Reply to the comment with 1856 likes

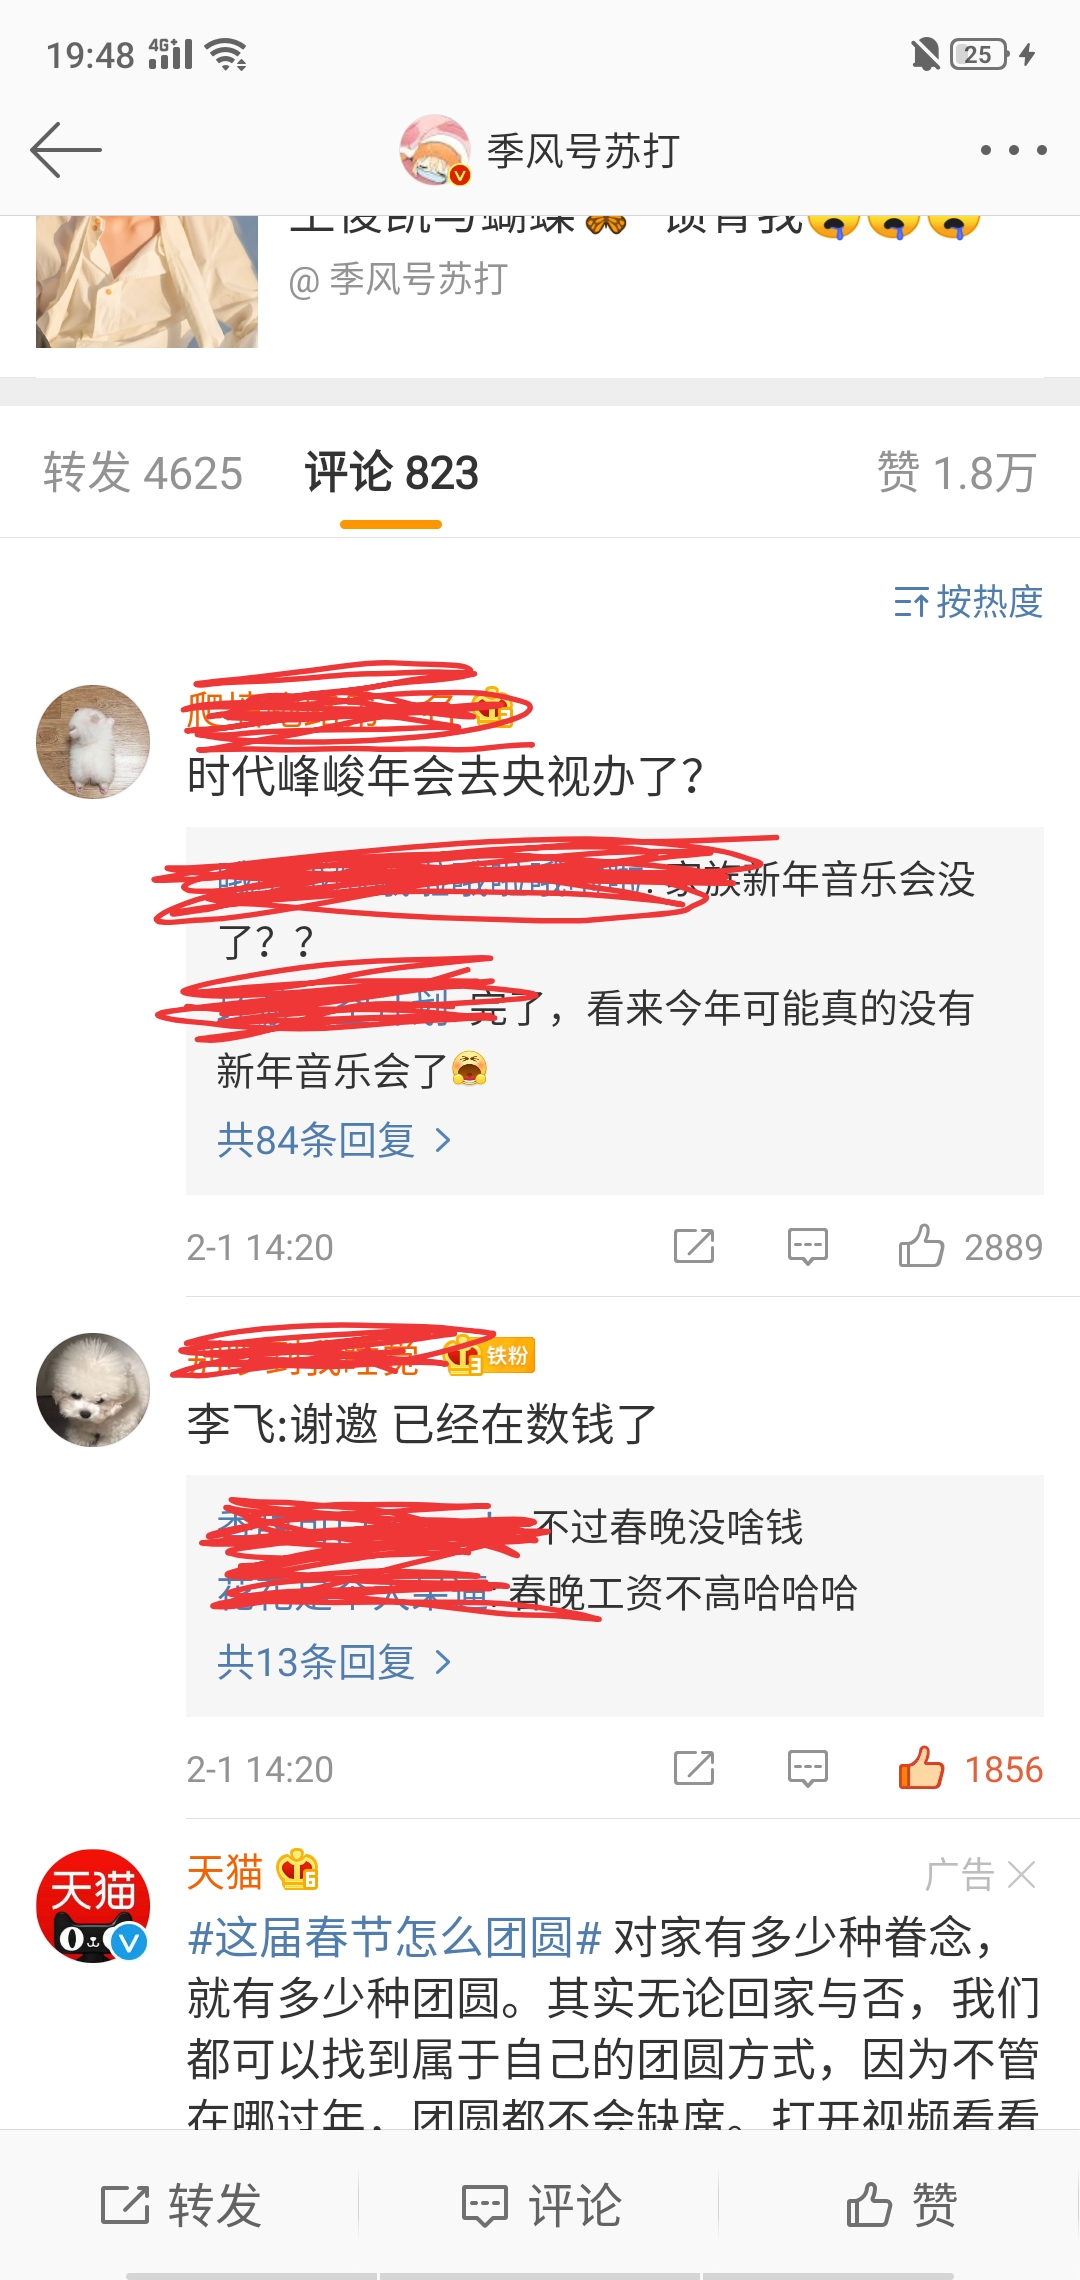pos(808,1768)
